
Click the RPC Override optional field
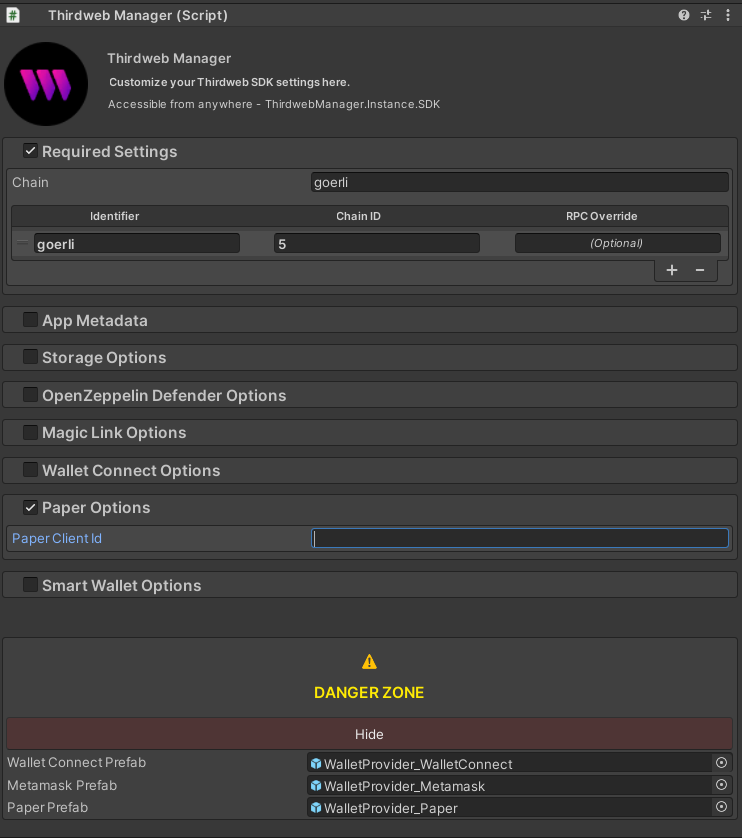(x=617, y=243)
